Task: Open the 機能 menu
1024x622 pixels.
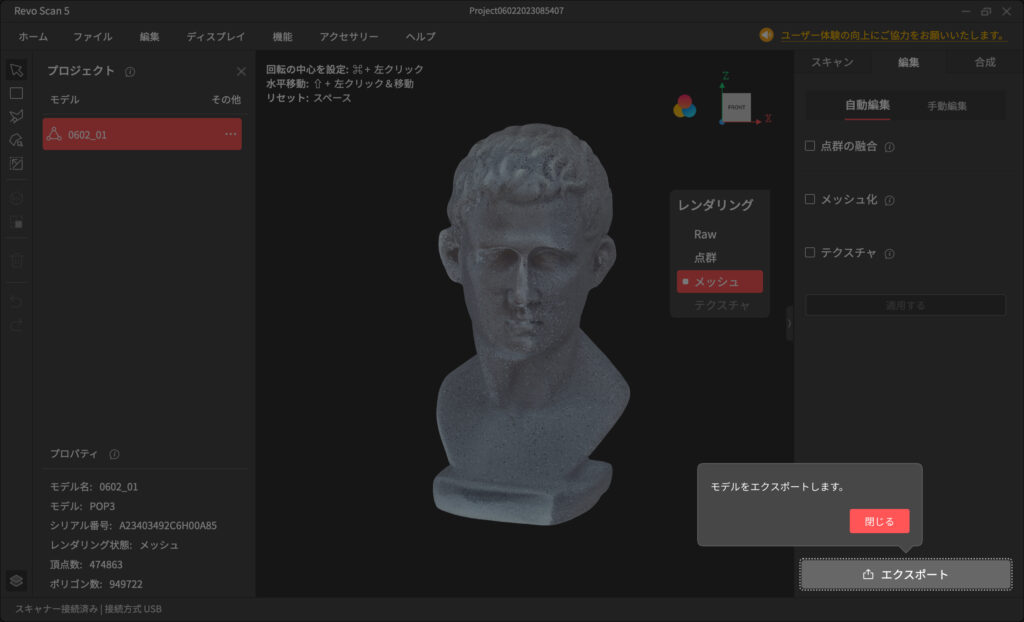Action: [x=283, y=37]
